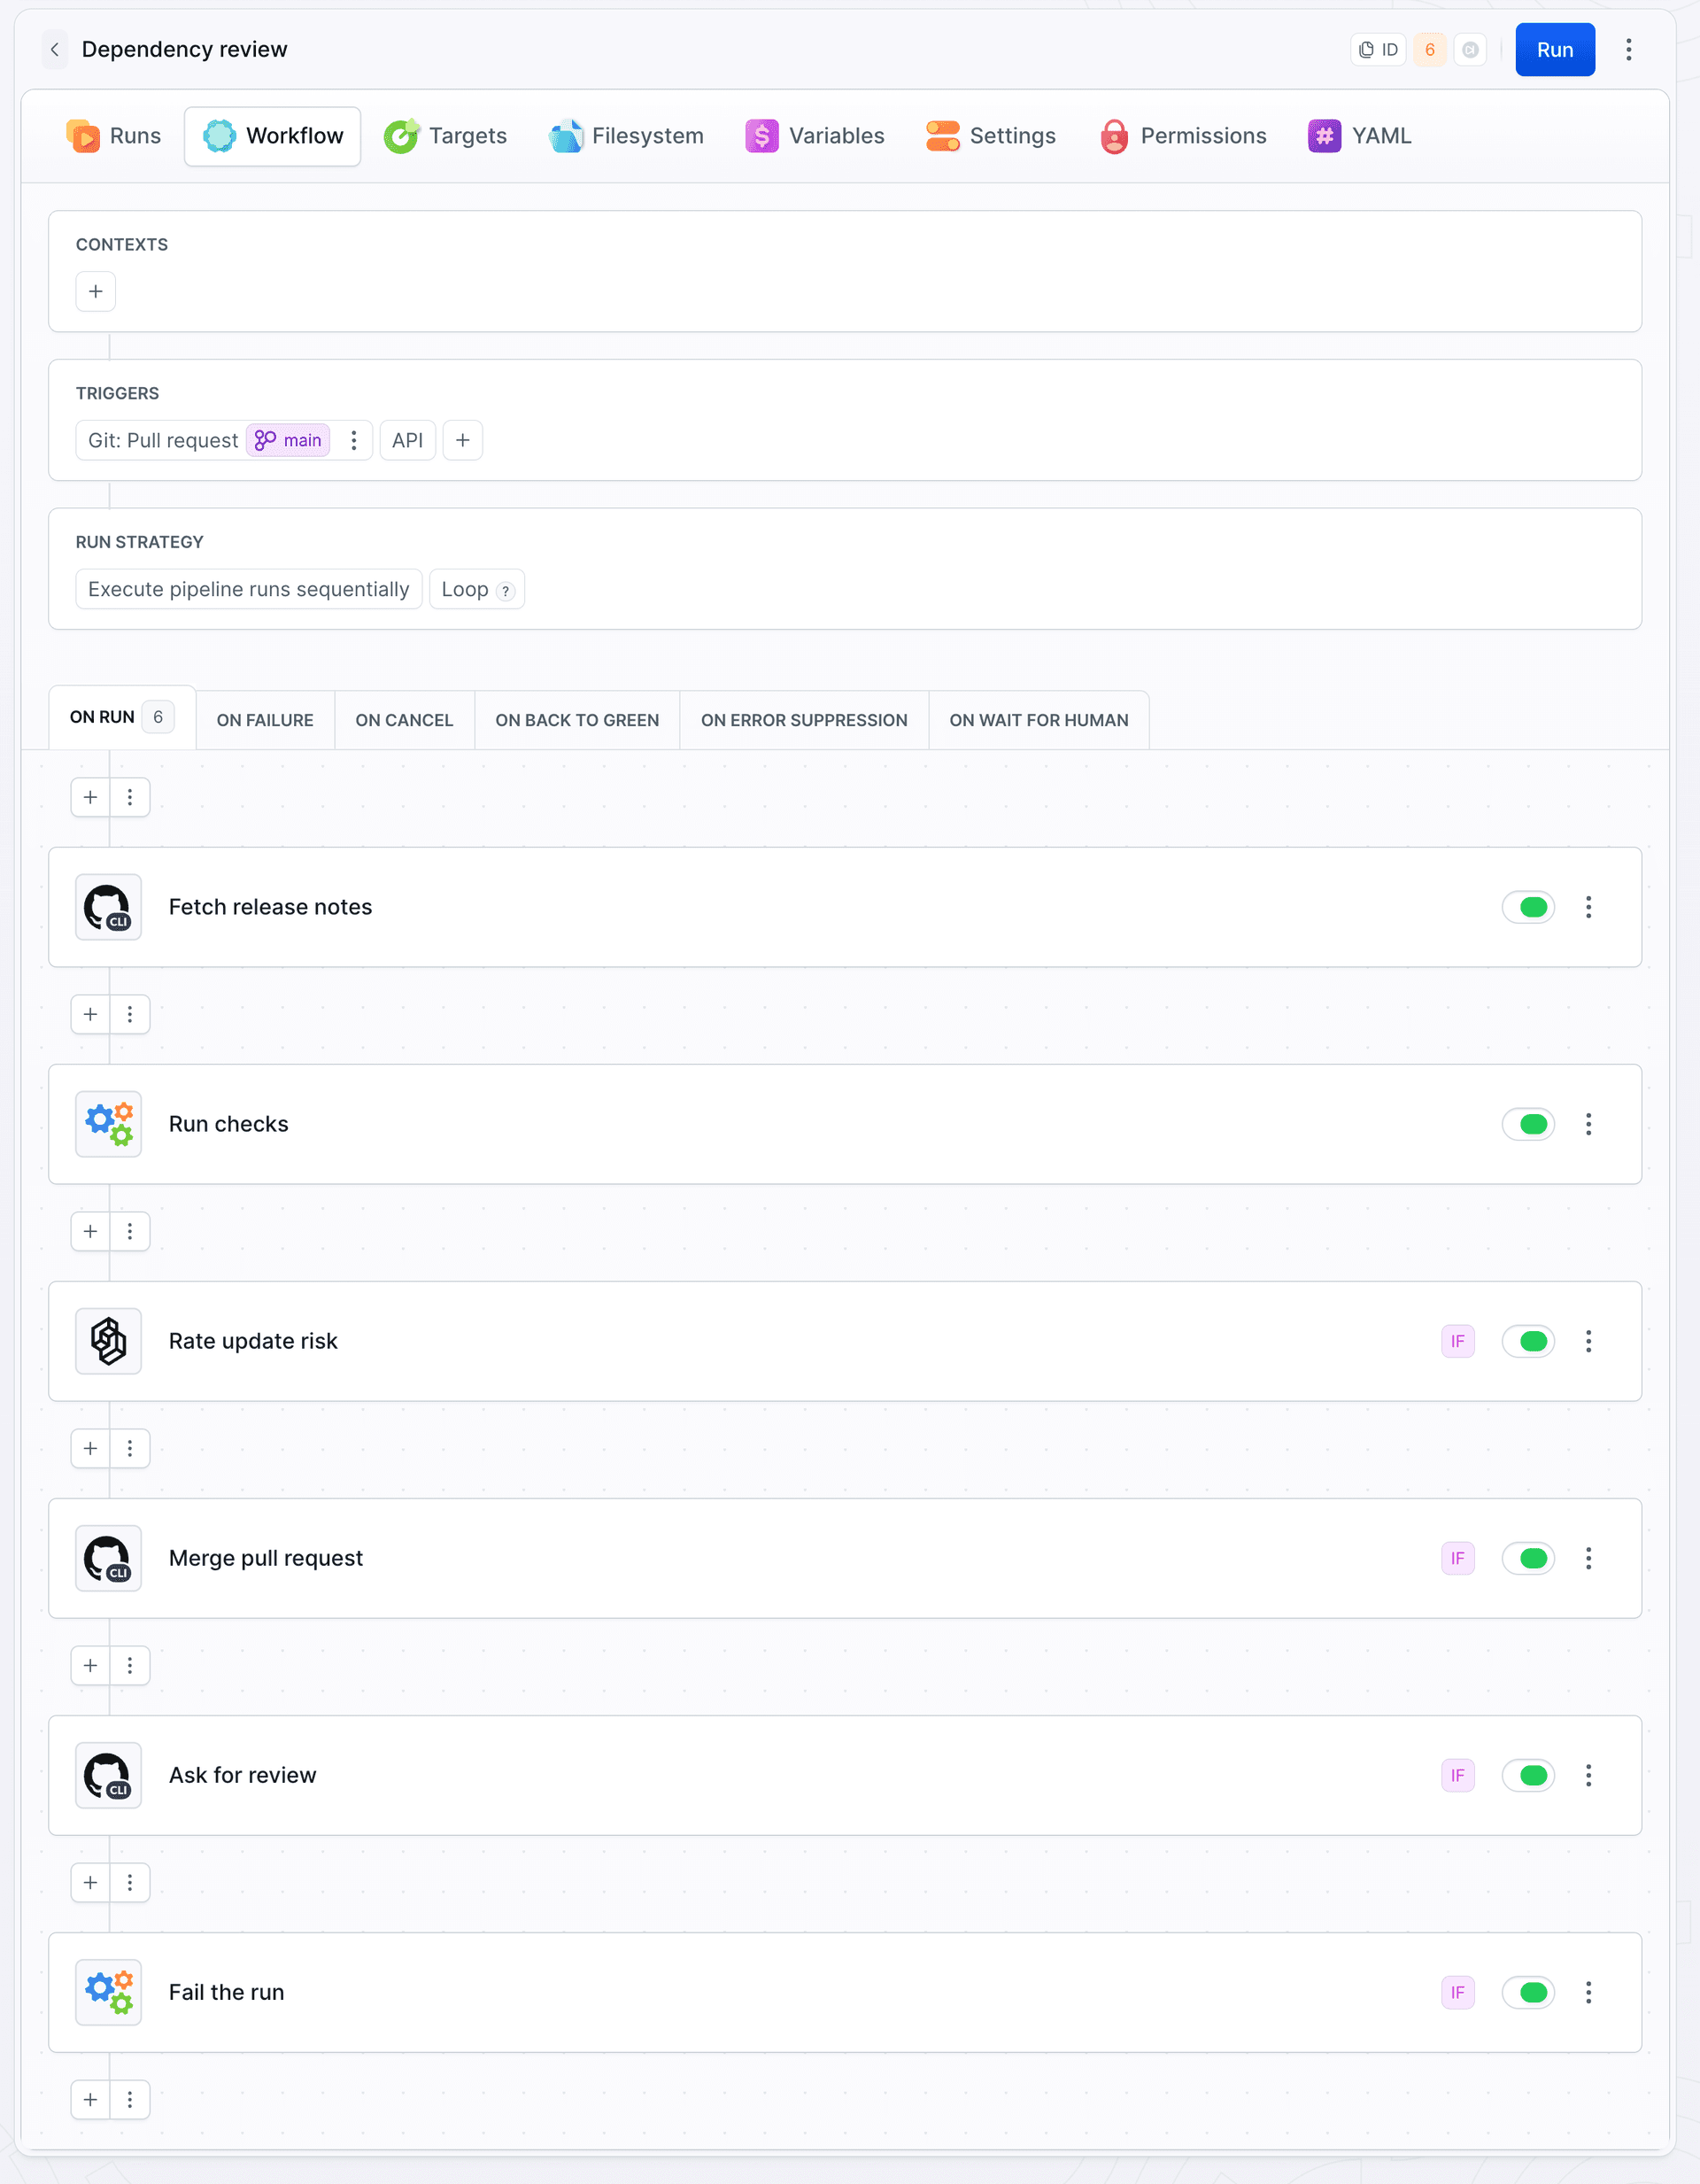Open the ON BACK TO GREEN tab
Screen dimensions: 1700x2184
point(577,720)
